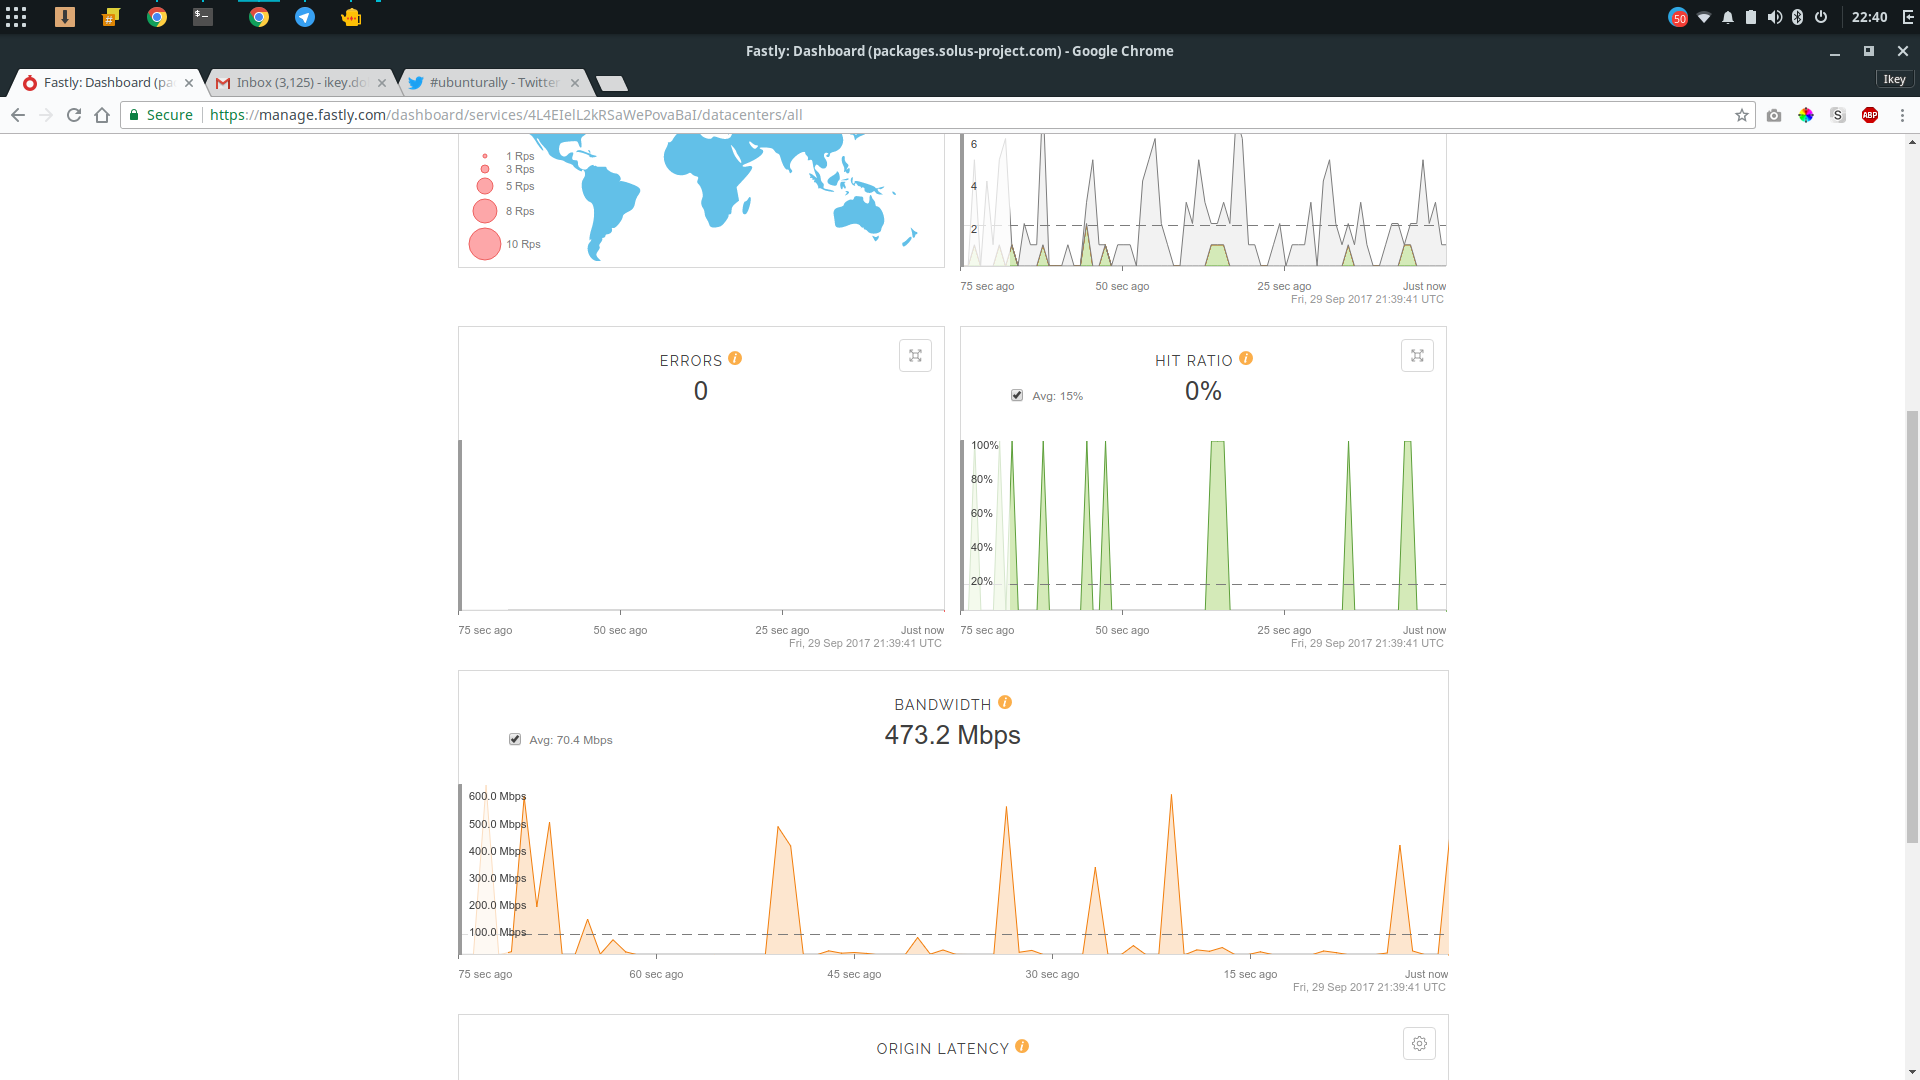This screenshot has width=1920, height=1080.
Task: Open the screenshot camera extension
Action: click(x=1774, y=115)
